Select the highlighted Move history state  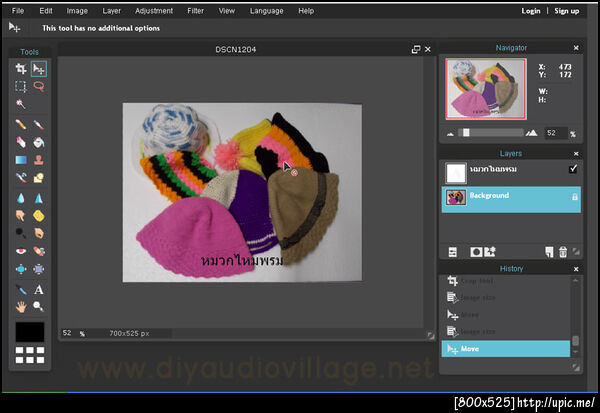(505, 349)
